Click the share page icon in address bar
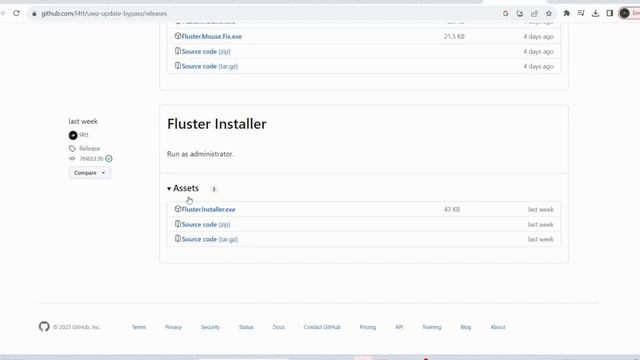640x360 pixels. click(534, 13)
